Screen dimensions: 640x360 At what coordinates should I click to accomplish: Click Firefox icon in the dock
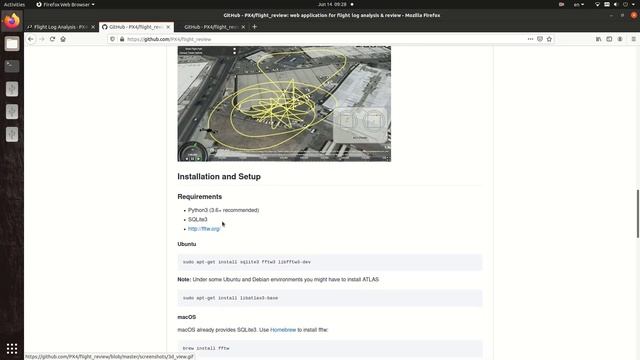[12, 21]
